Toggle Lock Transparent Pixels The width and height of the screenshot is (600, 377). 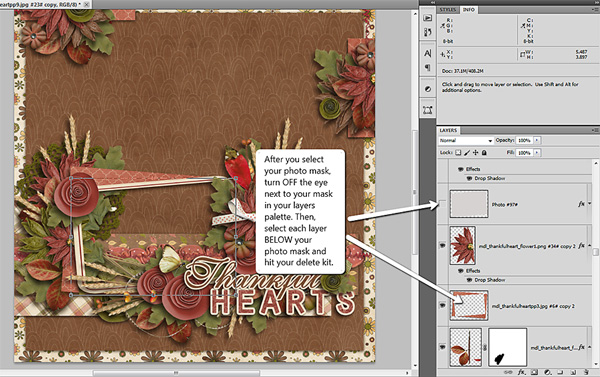458,152
